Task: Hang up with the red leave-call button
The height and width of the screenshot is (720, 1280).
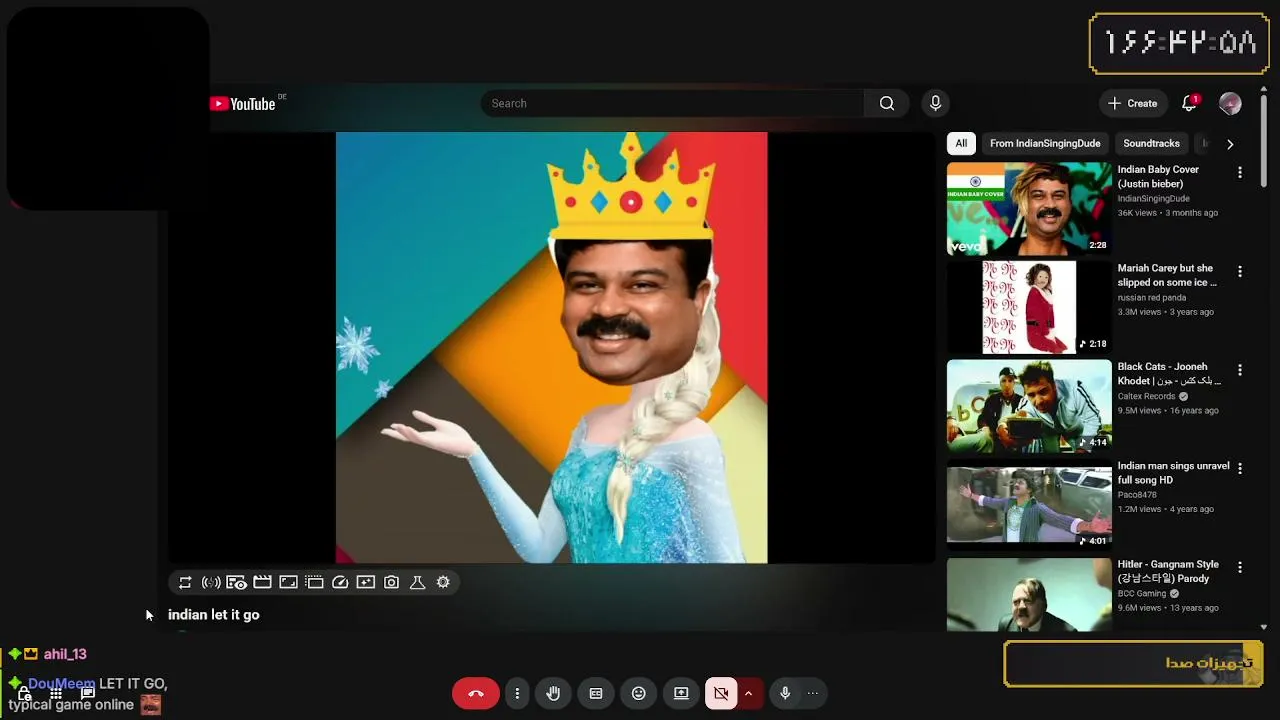Action: (x=475, y=693)
